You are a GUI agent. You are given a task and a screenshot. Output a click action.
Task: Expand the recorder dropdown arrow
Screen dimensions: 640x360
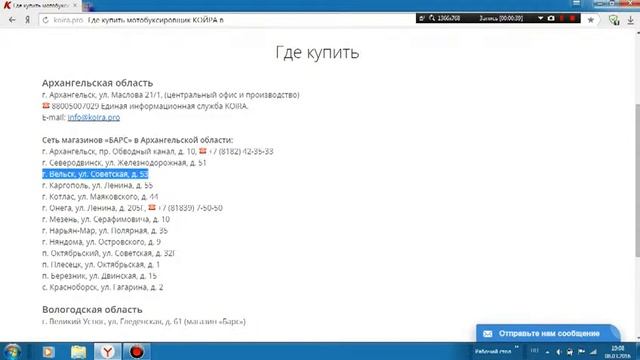540,18
